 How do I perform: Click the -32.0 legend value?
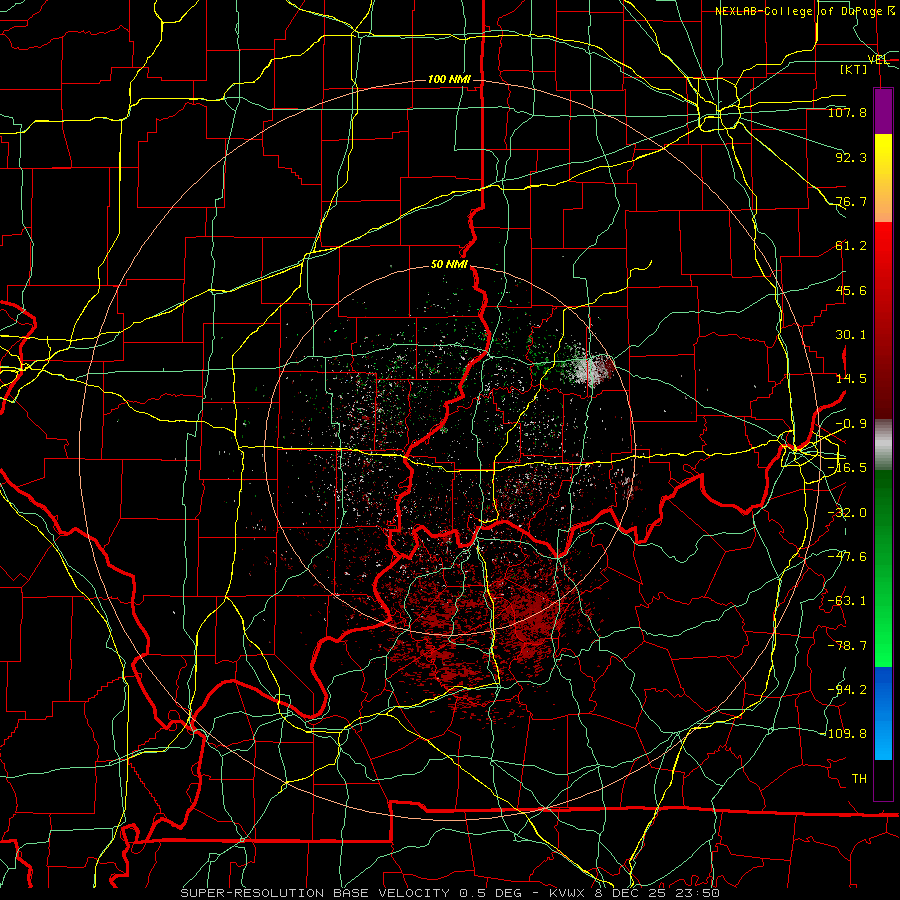coord(847,513)
